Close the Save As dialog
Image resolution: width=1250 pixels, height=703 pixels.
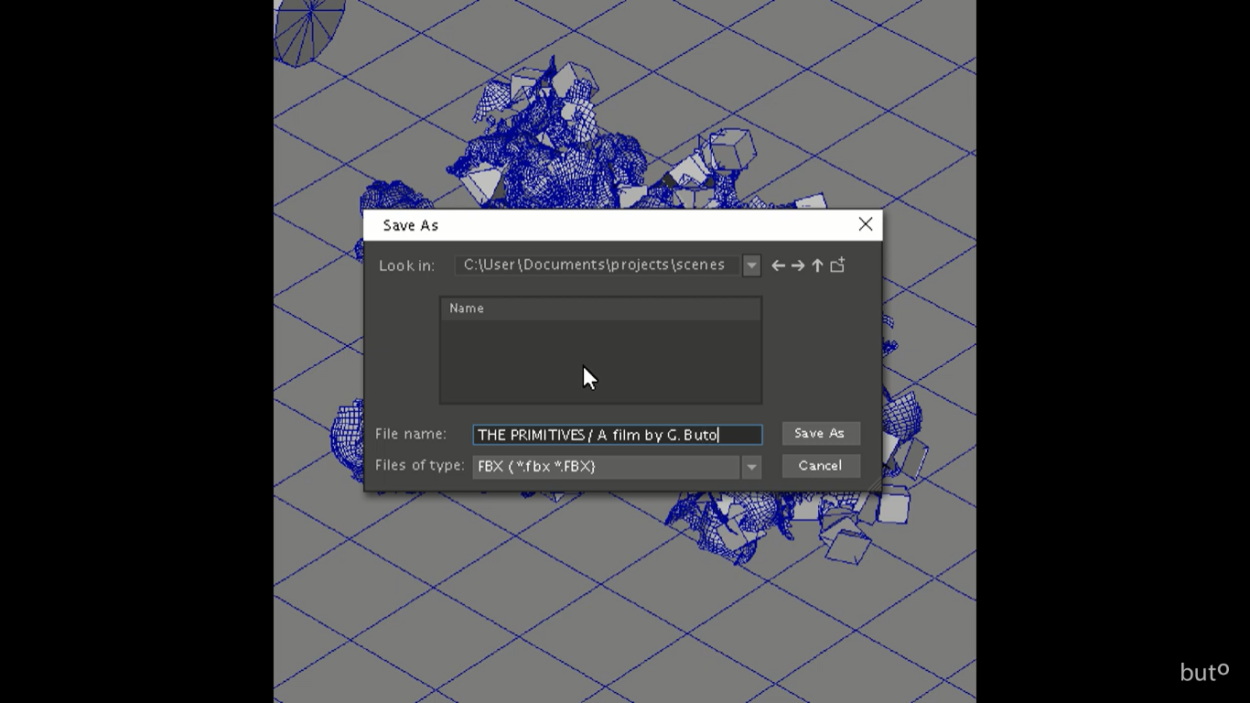click(x=865, y=225)
